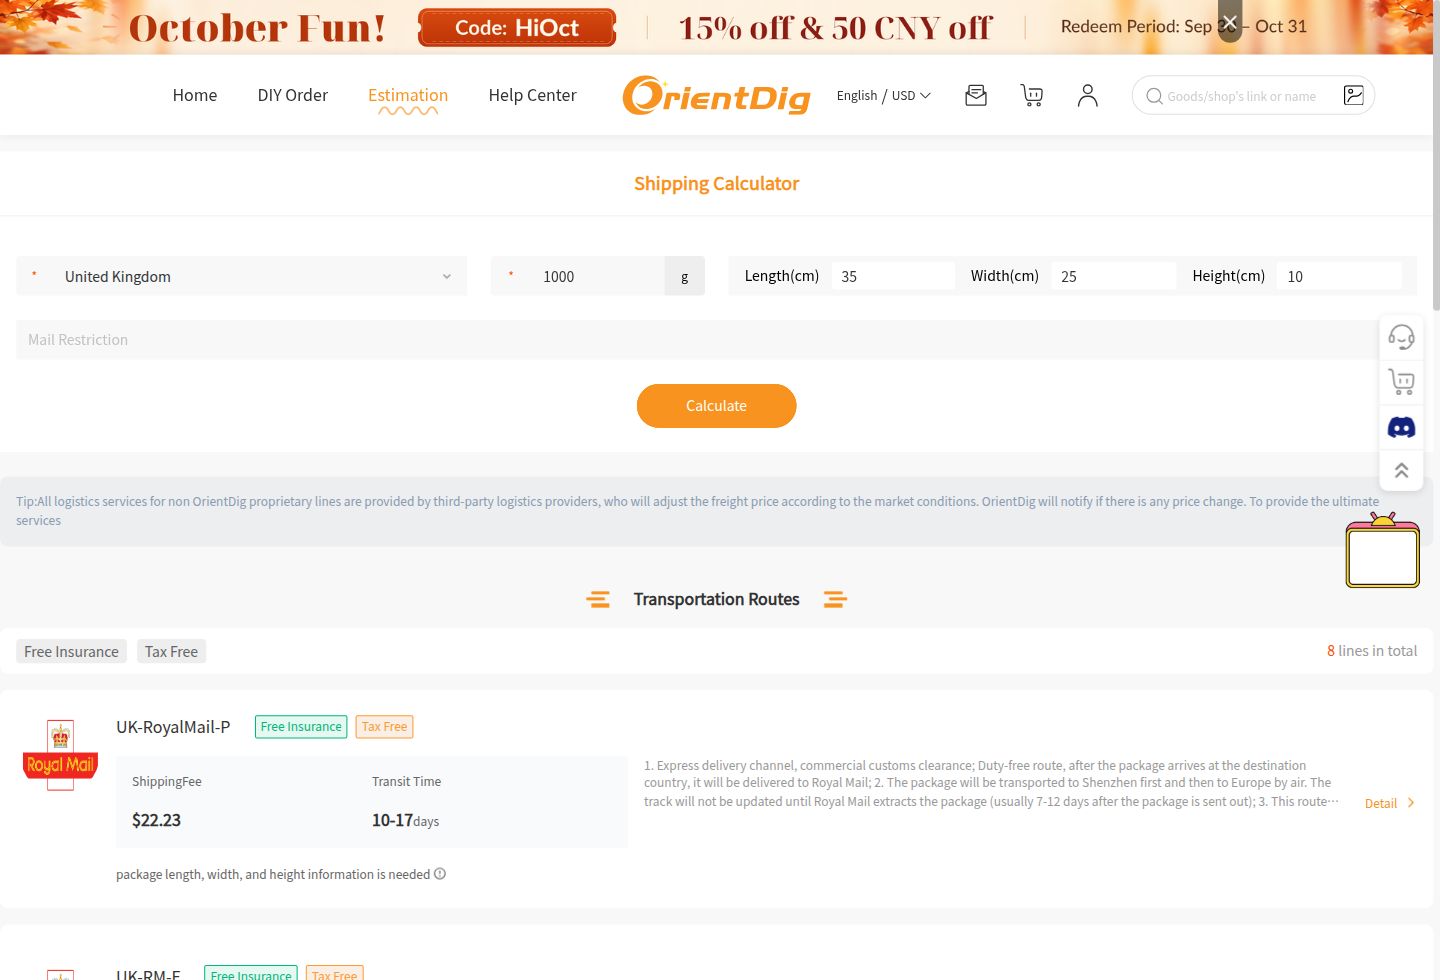Click the Royal Mail logo for UK-RoyalMail-P
Image resolution: width=1440 pixels, height=980 pixels.
click(60, 755)
